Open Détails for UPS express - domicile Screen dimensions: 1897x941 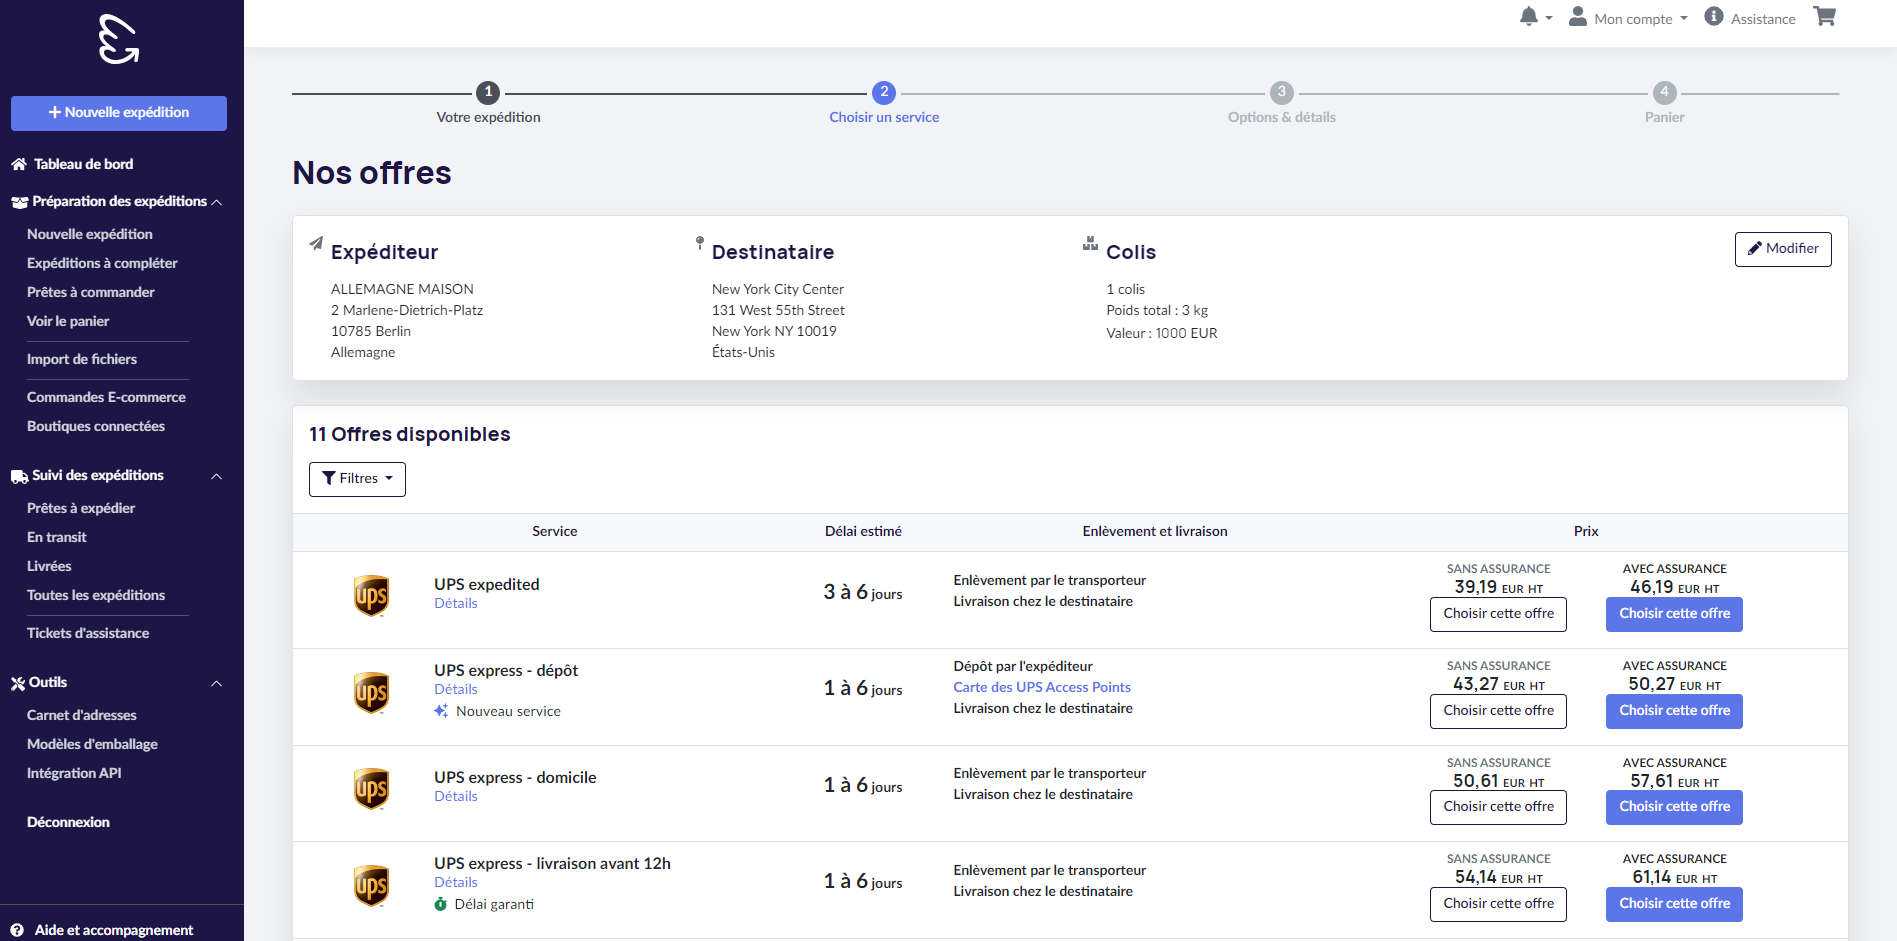point(456,796)
